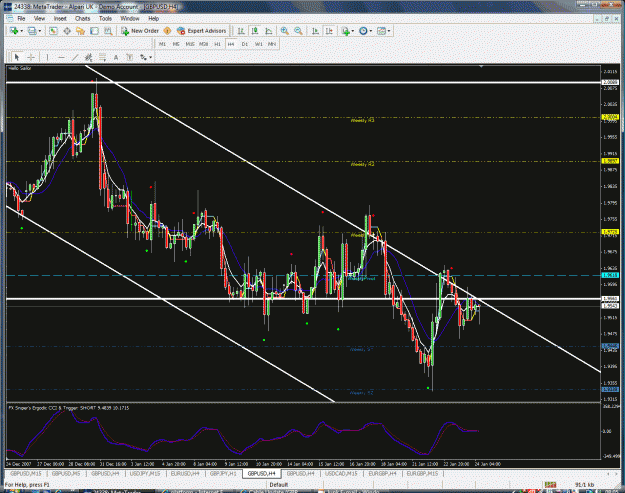Select the M5 timeframe

176,44
